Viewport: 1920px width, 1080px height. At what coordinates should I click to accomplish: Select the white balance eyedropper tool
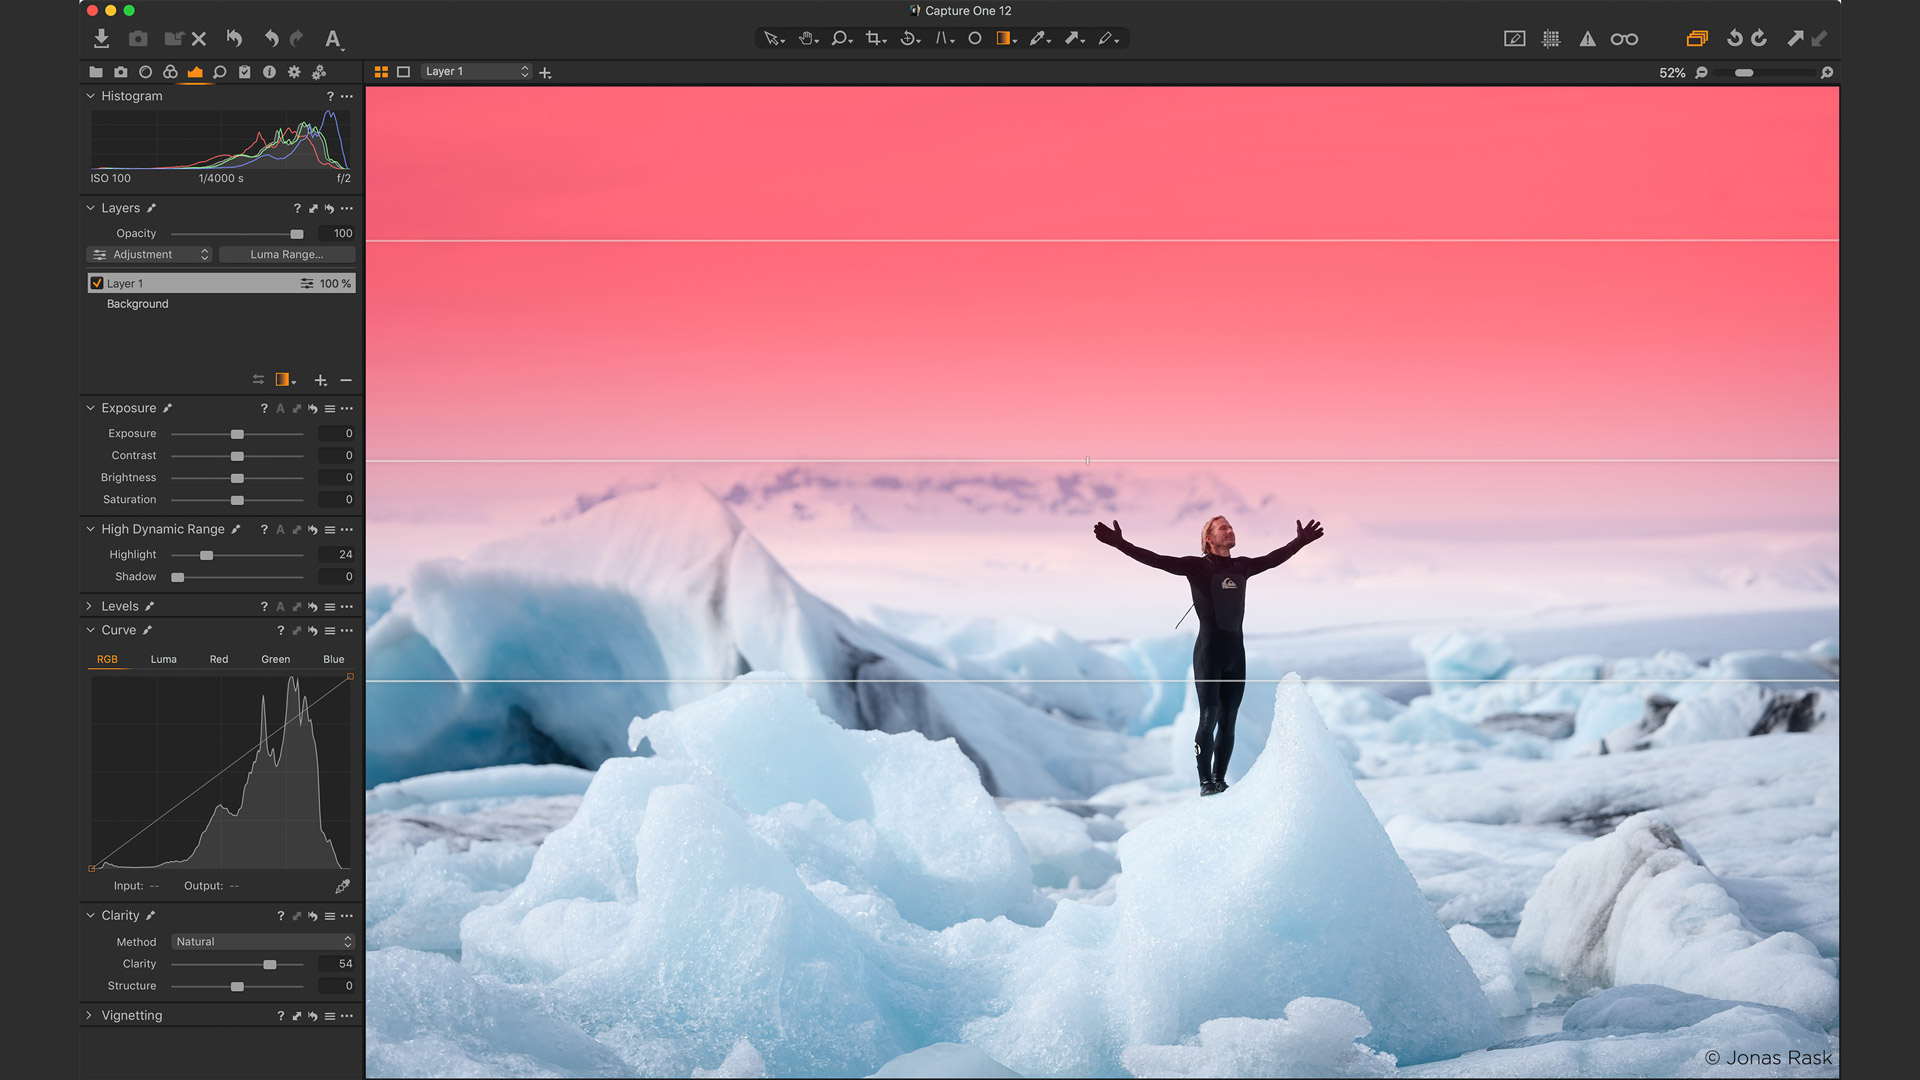point(1038,38)
